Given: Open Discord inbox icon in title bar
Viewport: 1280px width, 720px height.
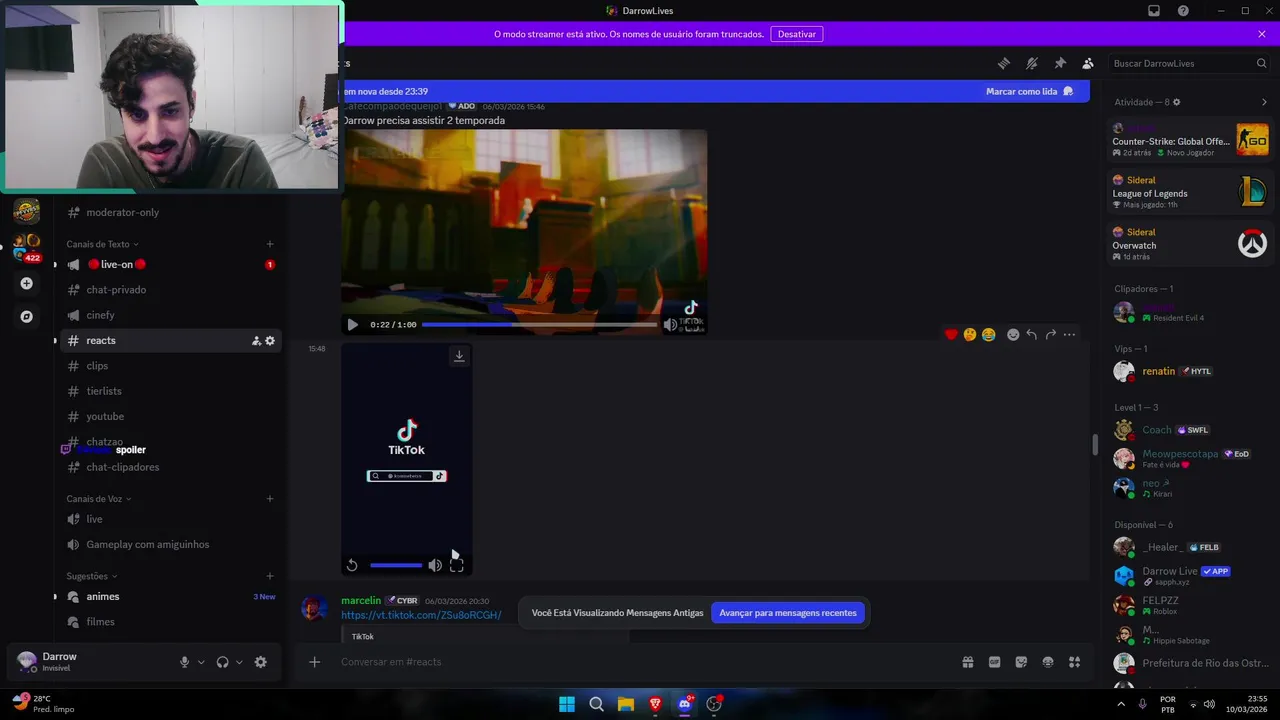Looking at the screenshot, I should pyautogui.click(x=1154, y=11).
